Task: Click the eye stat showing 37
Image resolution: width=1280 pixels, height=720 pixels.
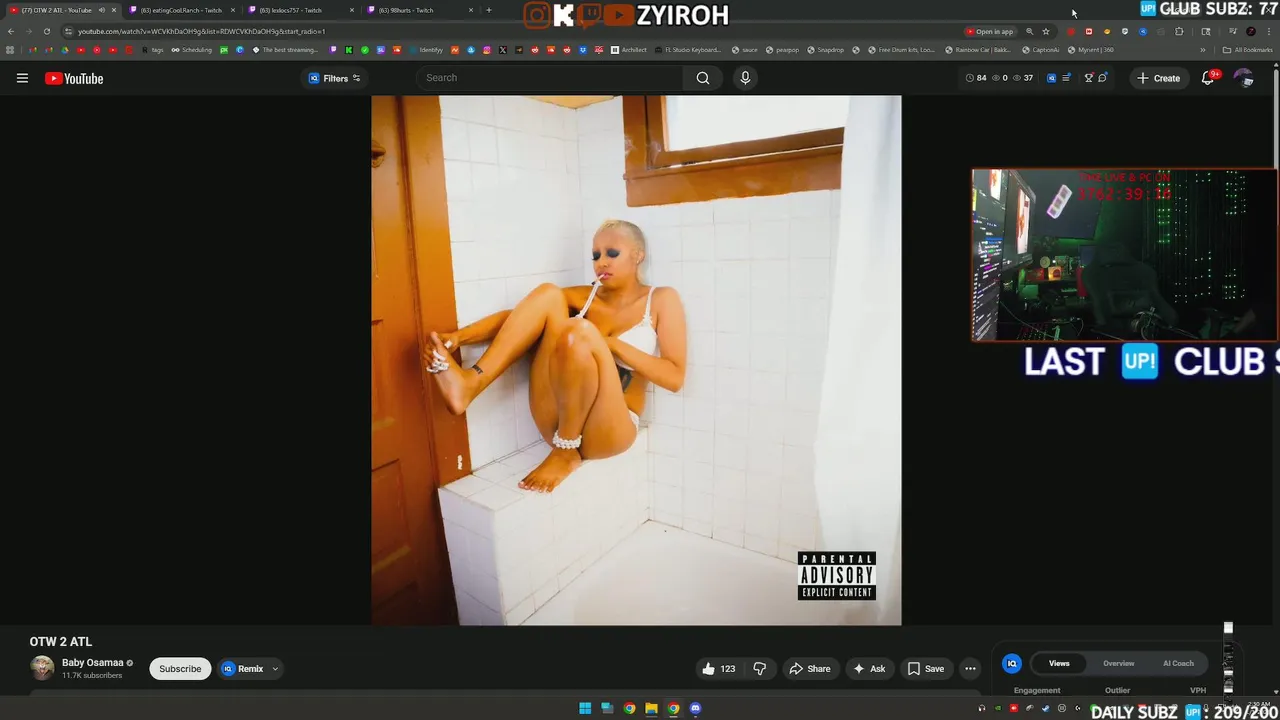Action: [x=1022, y=78]
